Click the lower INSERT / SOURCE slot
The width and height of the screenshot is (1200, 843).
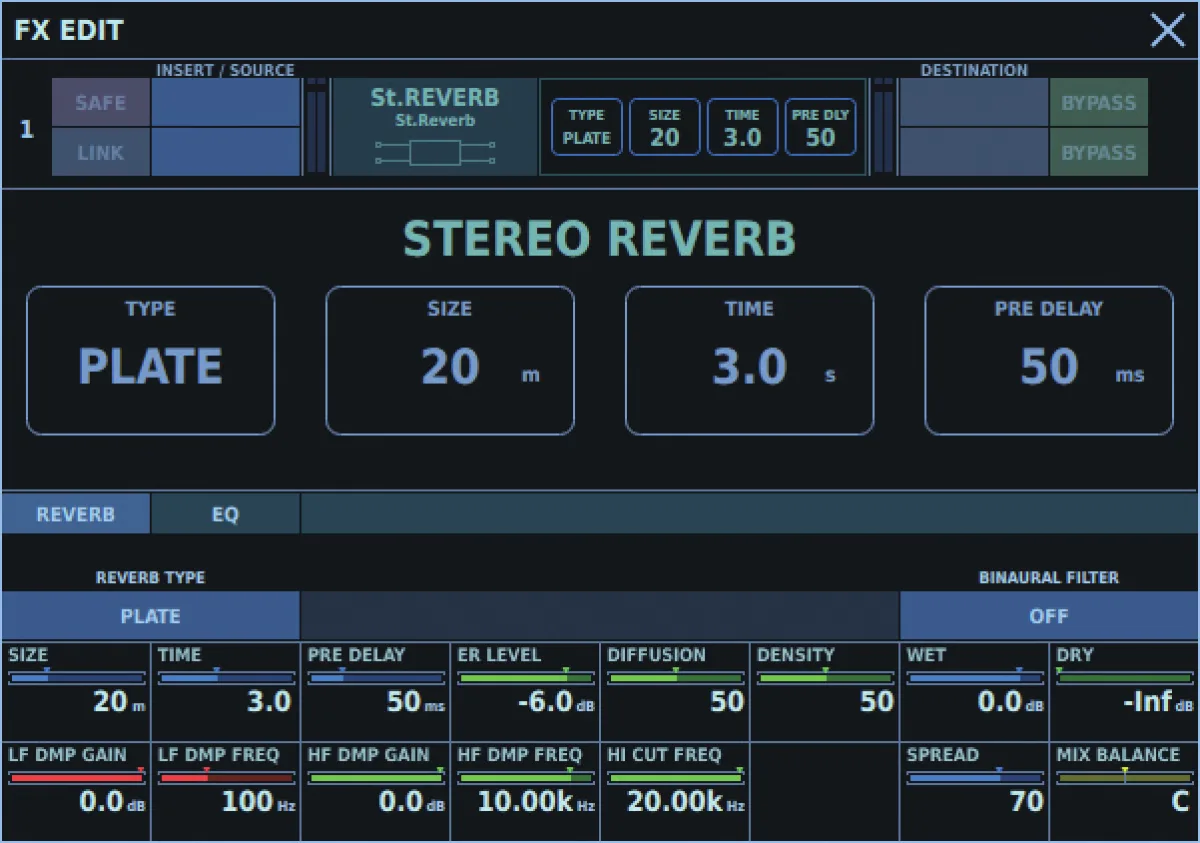point(226,153)
